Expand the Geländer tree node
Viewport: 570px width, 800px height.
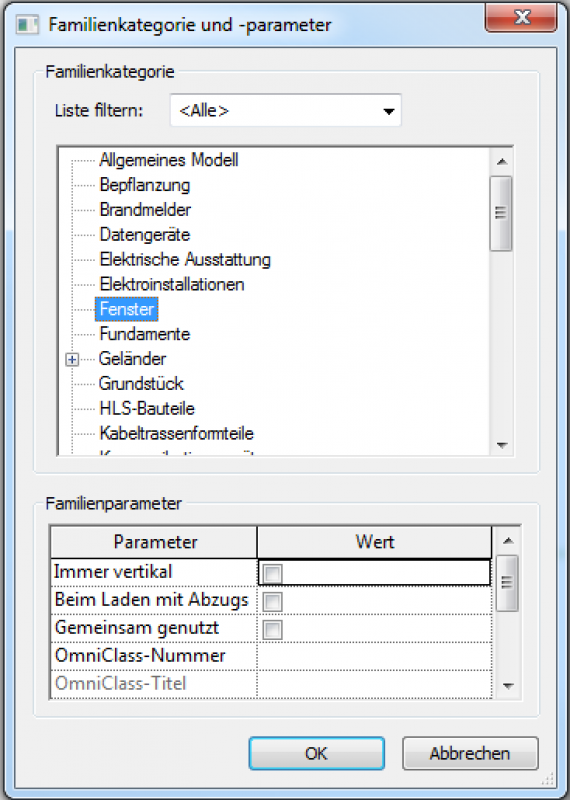click(72, 360)
